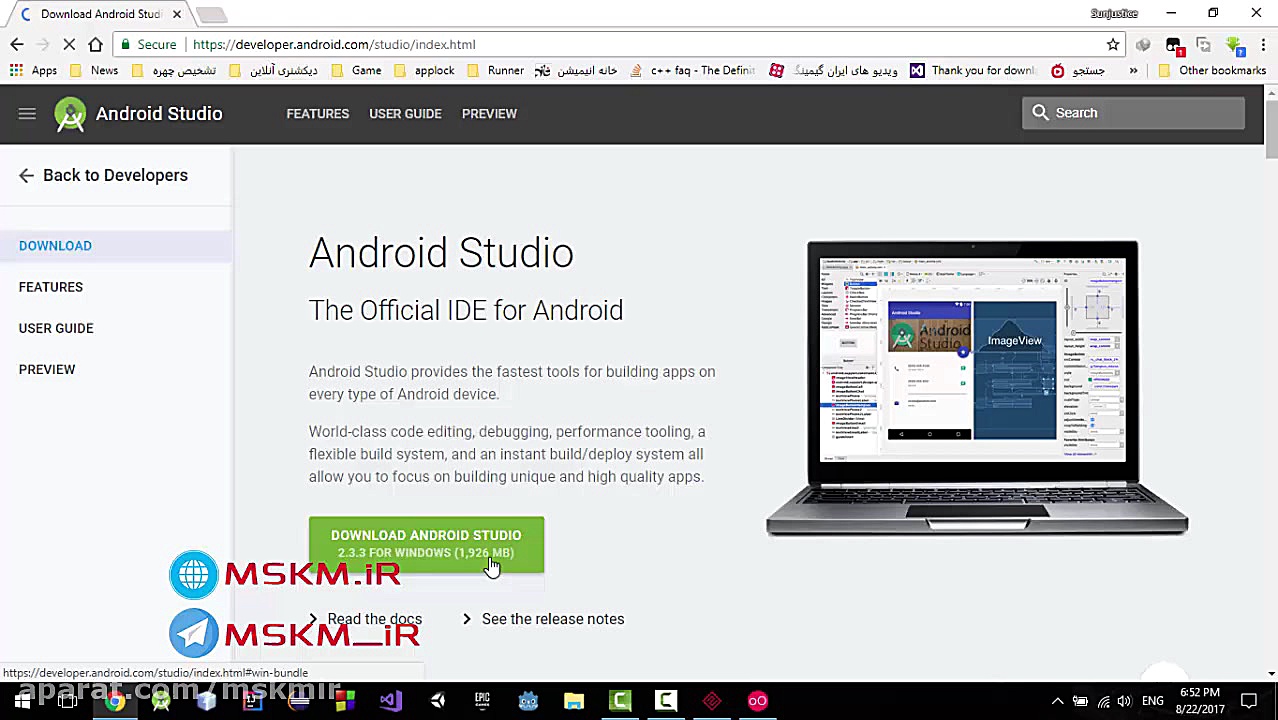Open the PREVIEW top navigation item
1278x720 pixels.
click(x=489, y=114)
